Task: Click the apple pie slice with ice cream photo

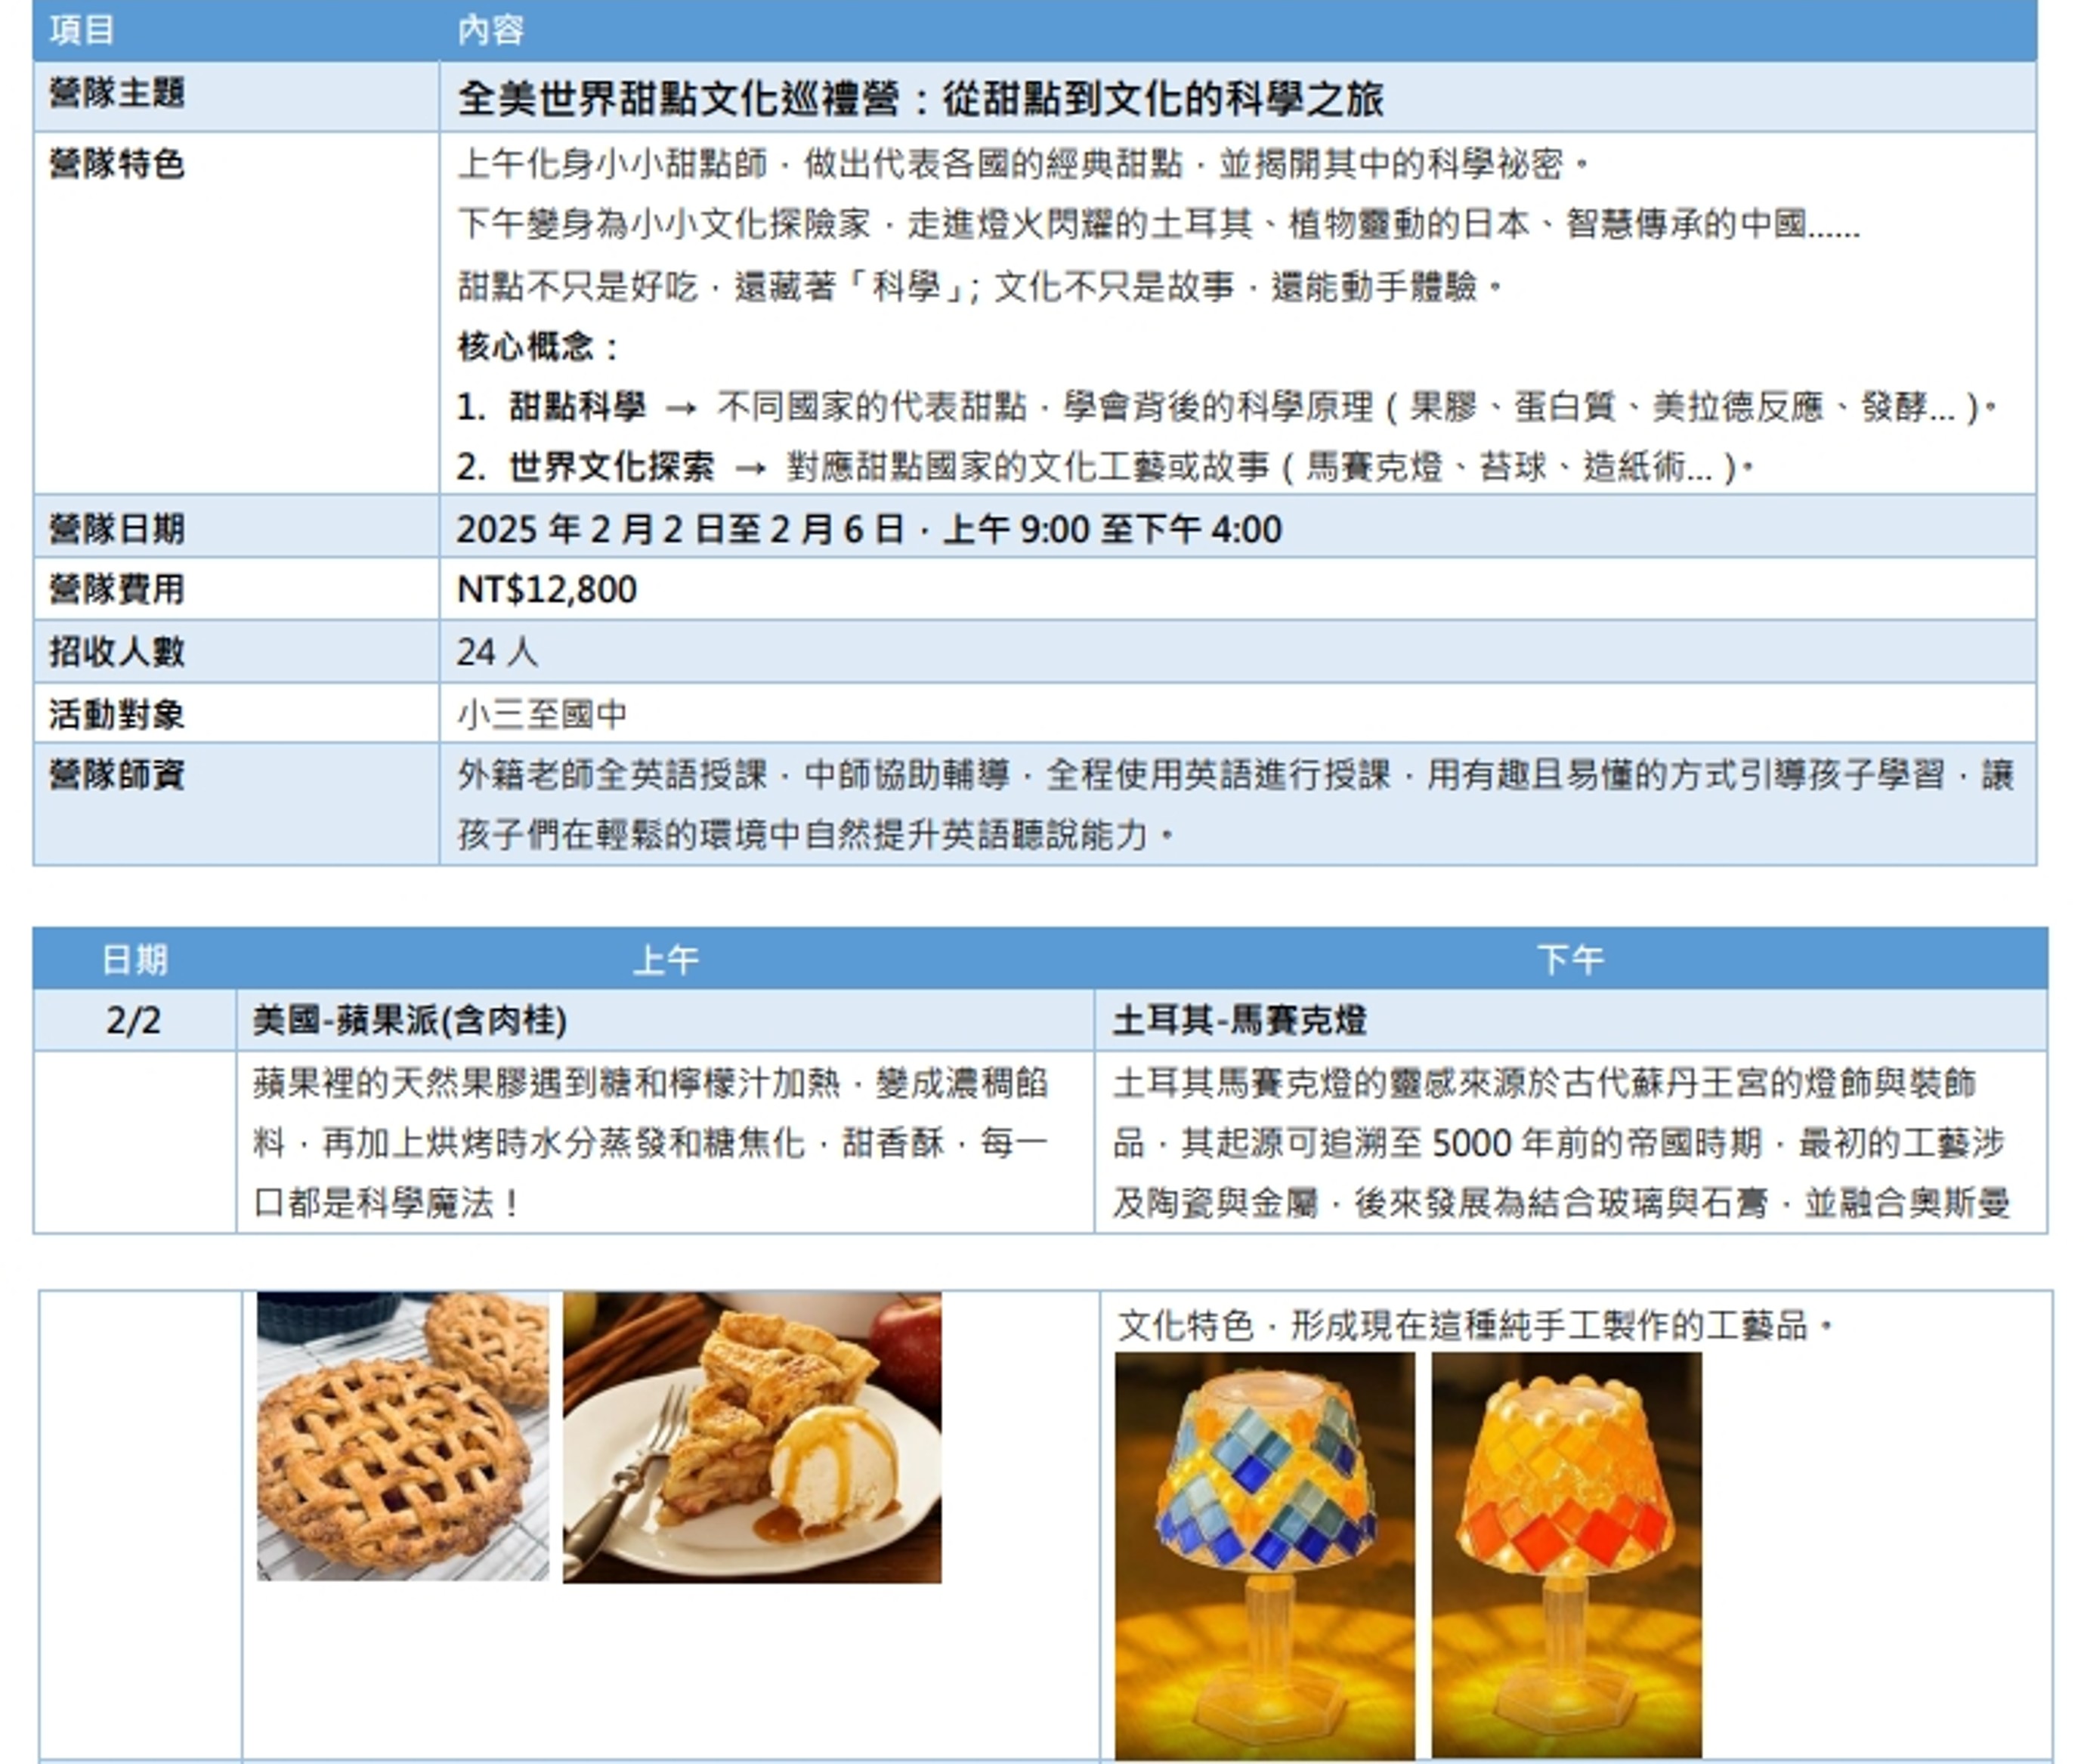Action: (752, 1437)
